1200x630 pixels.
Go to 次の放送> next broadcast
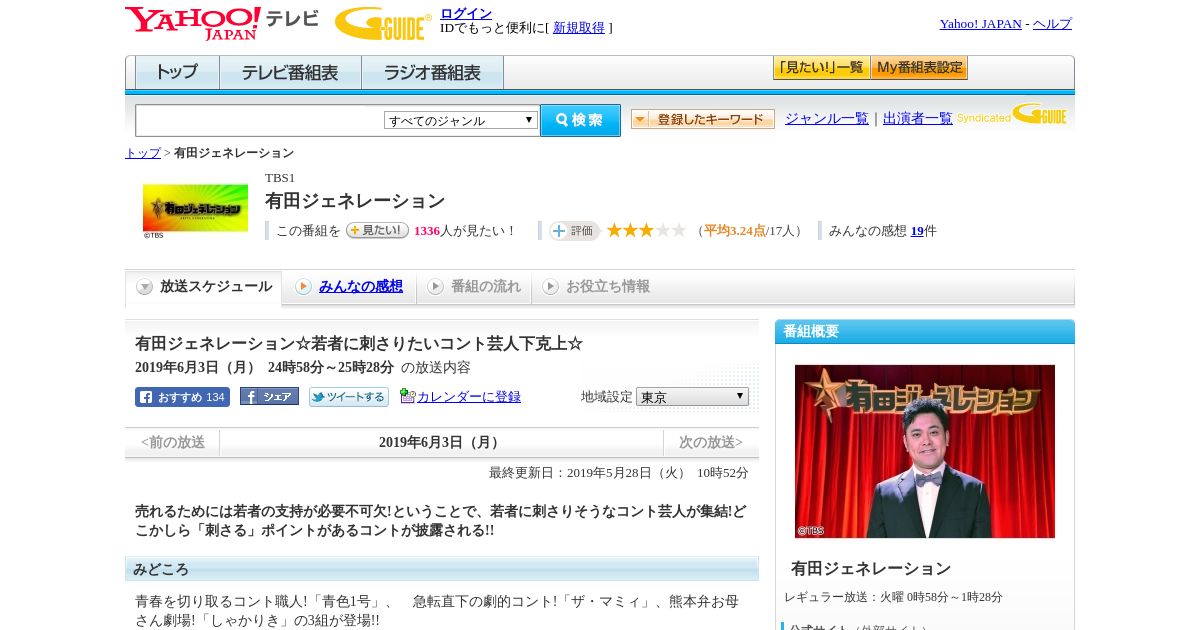(x=711, y=443)
